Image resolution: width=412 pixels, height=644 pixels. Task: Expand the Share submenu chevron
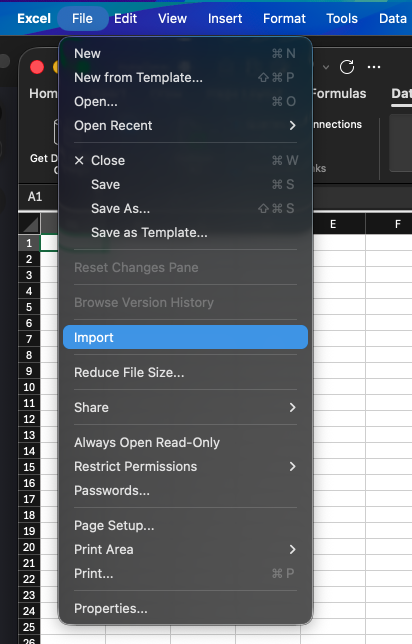[x=292, y=407]
